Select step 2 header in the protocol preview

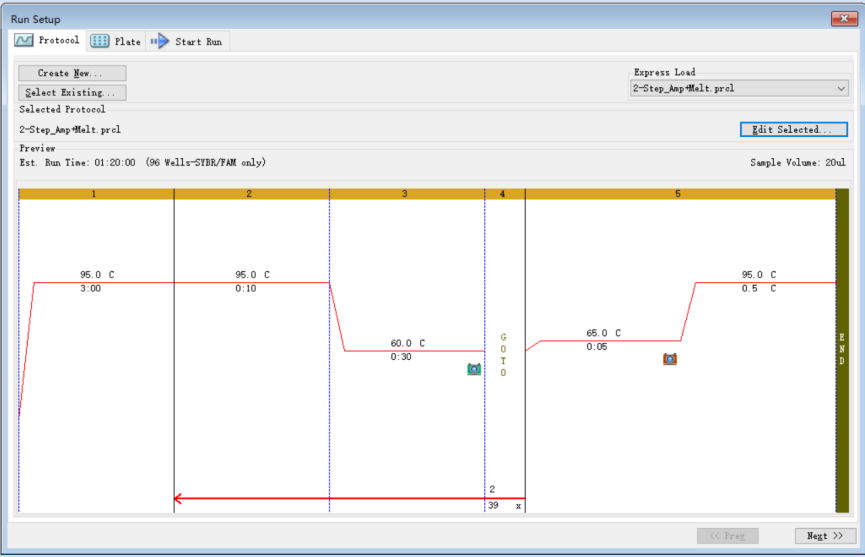tap(252, 194)
